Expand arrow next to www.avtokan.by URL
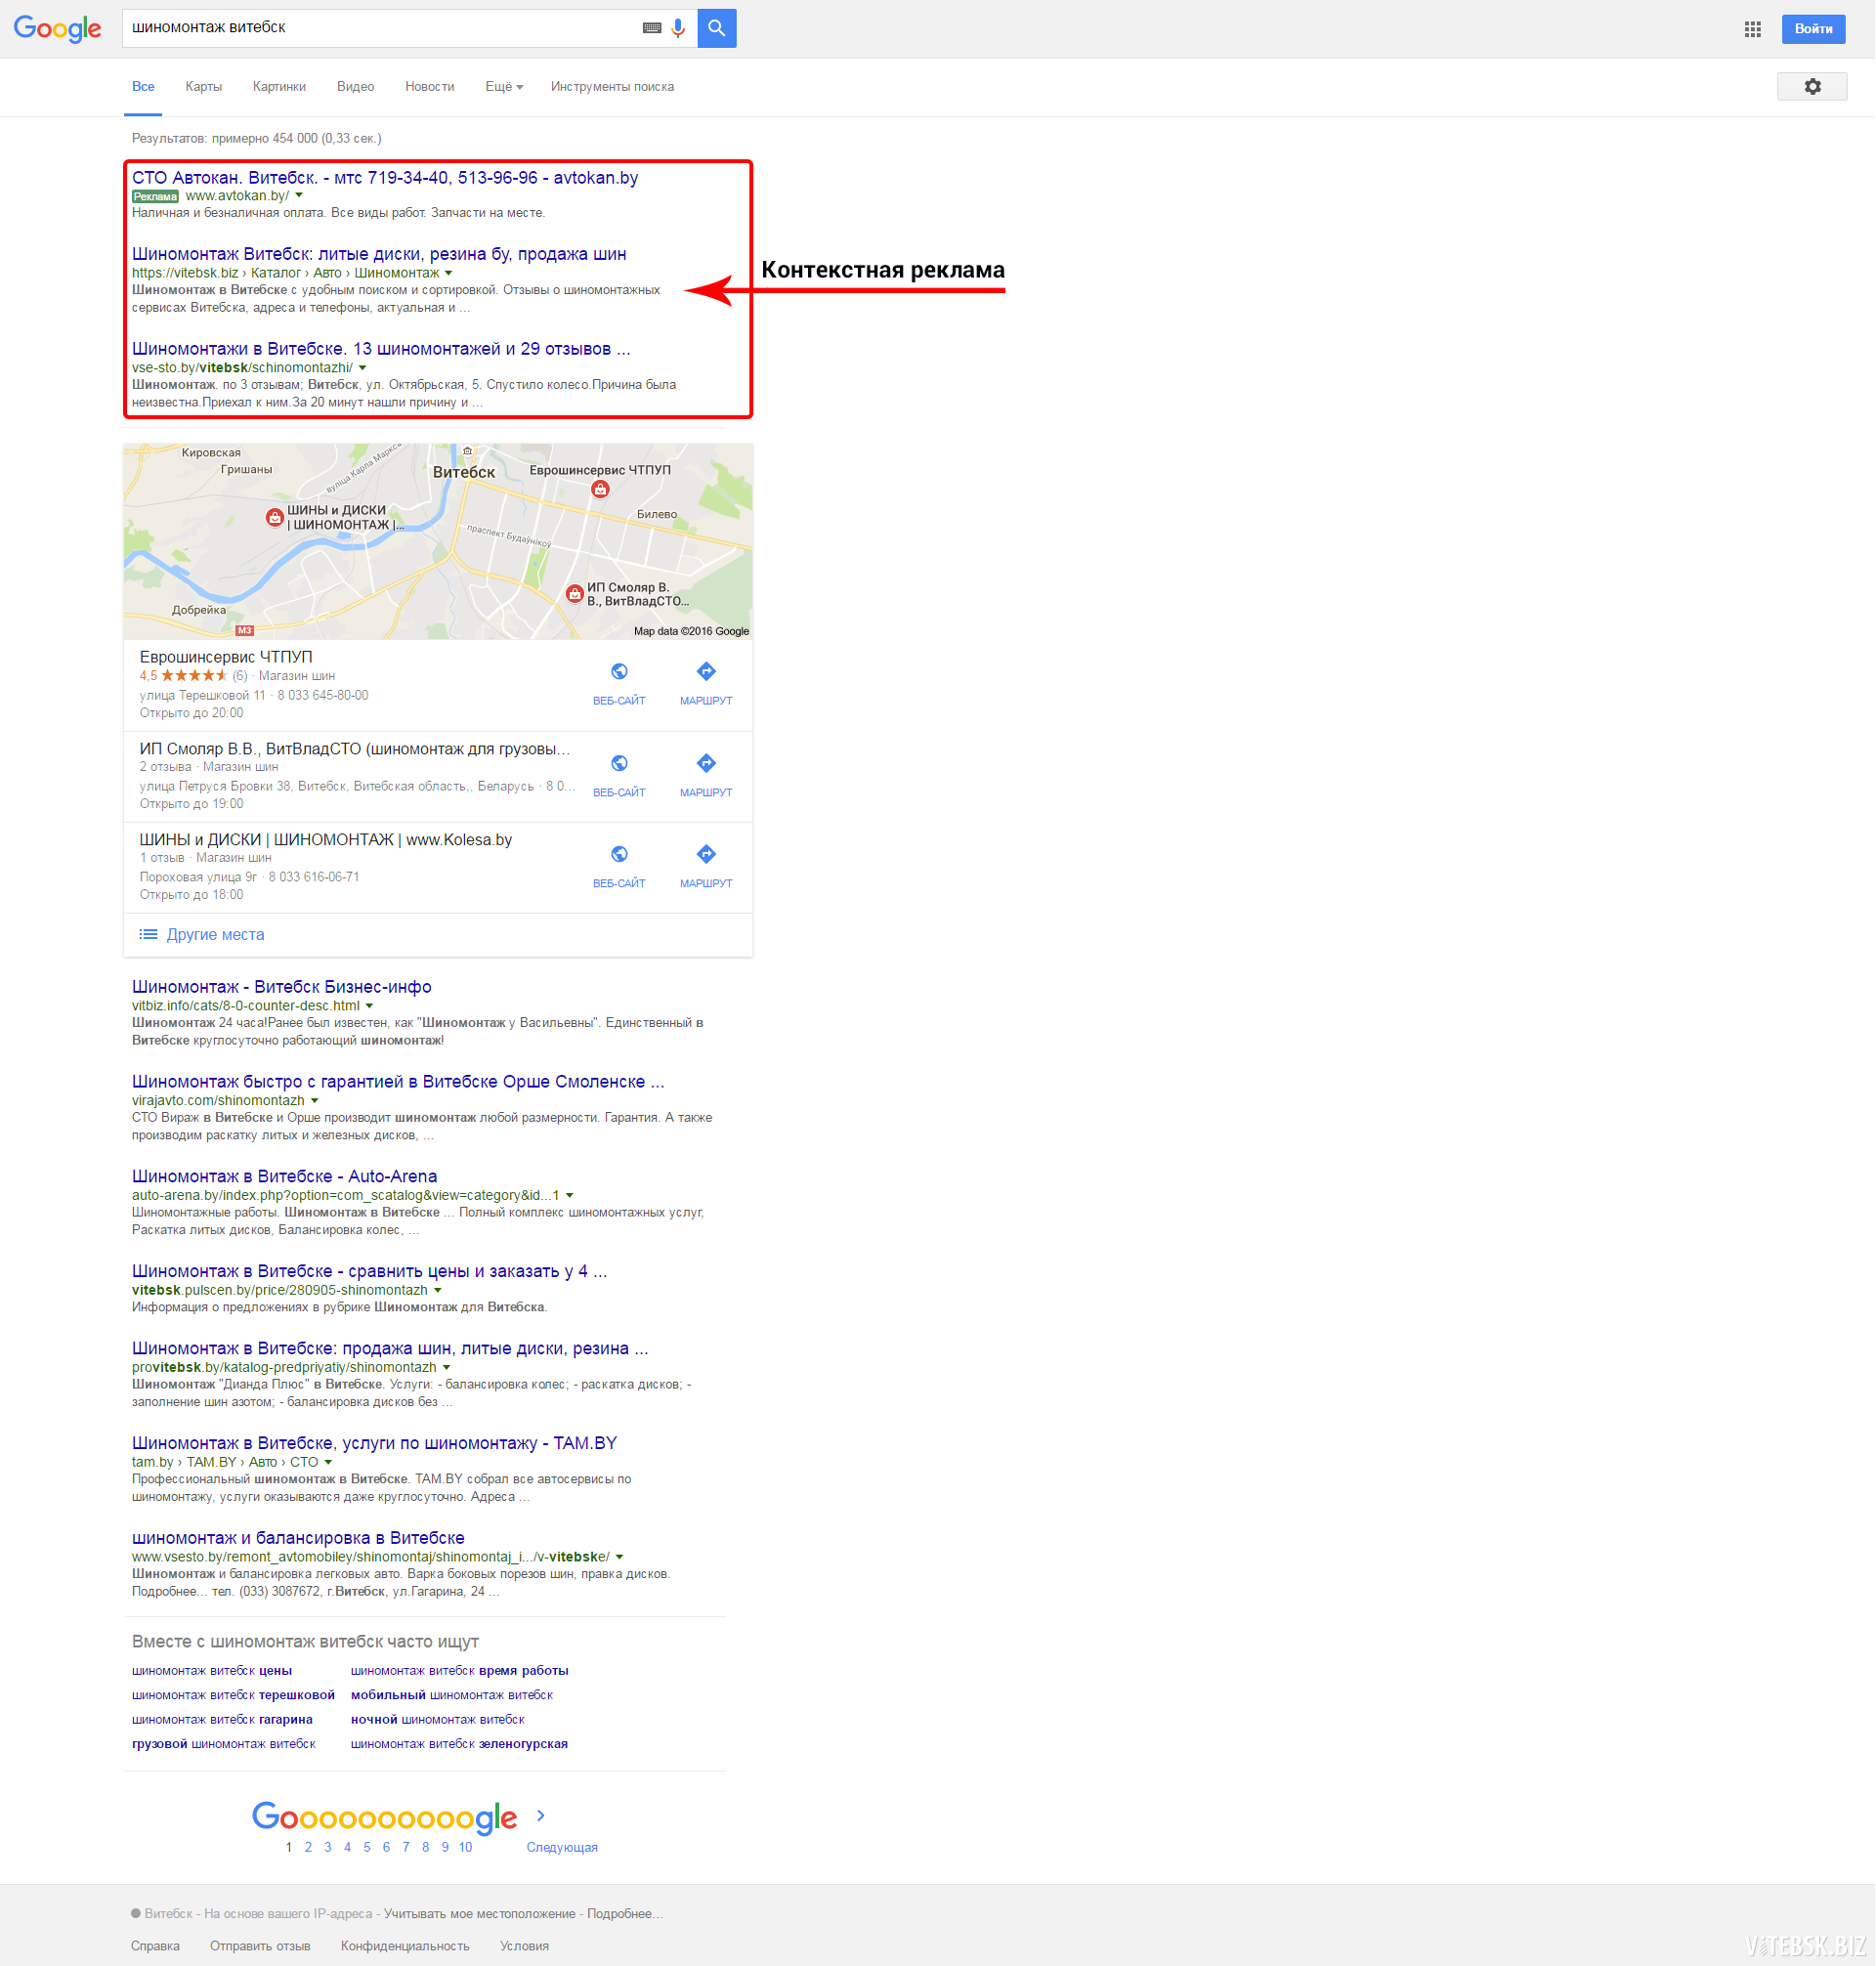Screen dimensions: 1876x1966 (299, 196)
